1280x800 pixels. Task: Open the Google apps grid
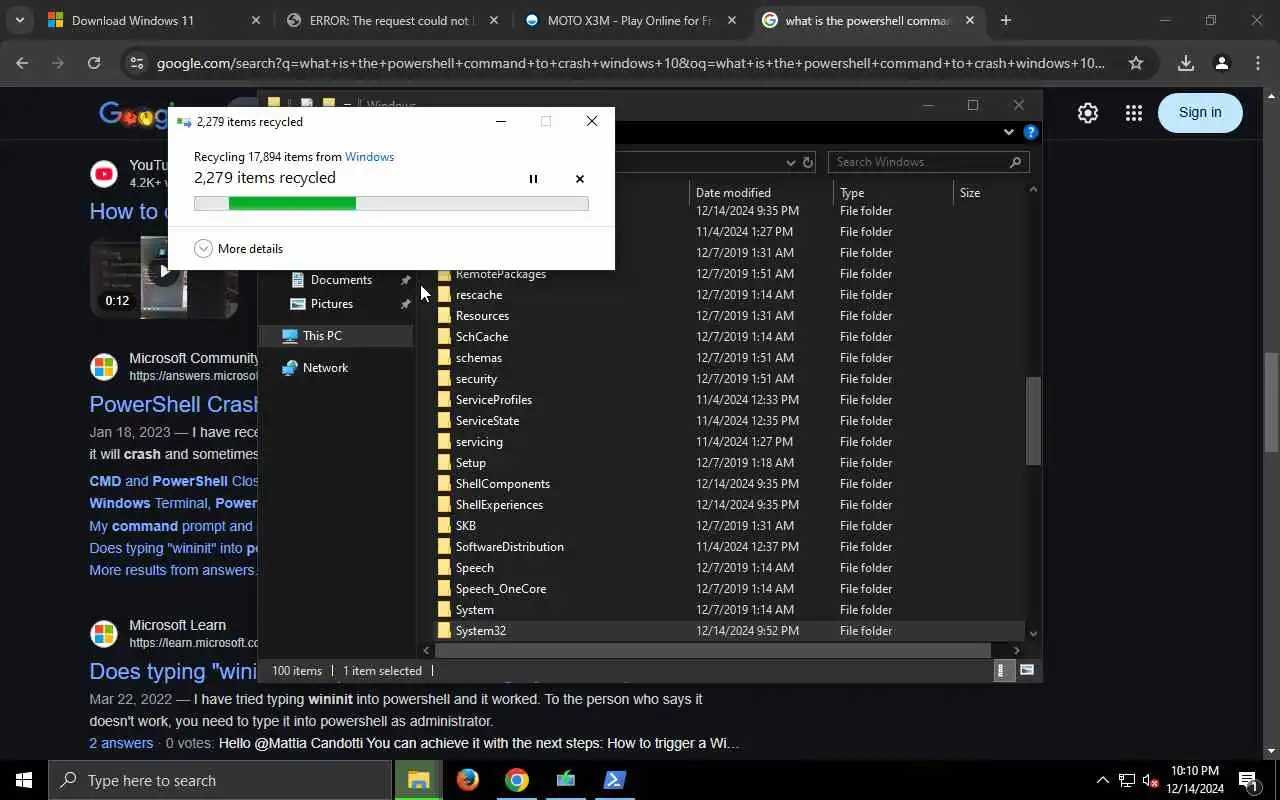tap(1133, 113)
